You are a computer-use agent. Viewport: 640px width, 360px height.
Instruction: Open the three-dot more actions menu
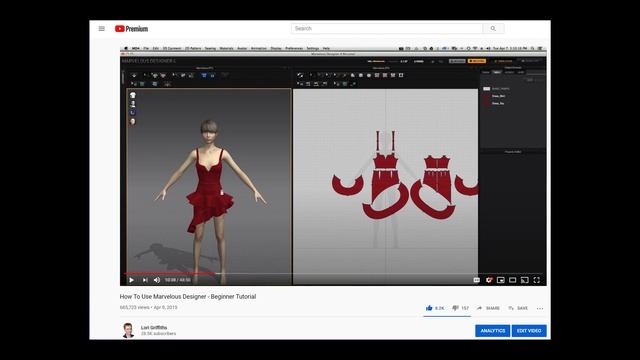[x=540, y=309]
